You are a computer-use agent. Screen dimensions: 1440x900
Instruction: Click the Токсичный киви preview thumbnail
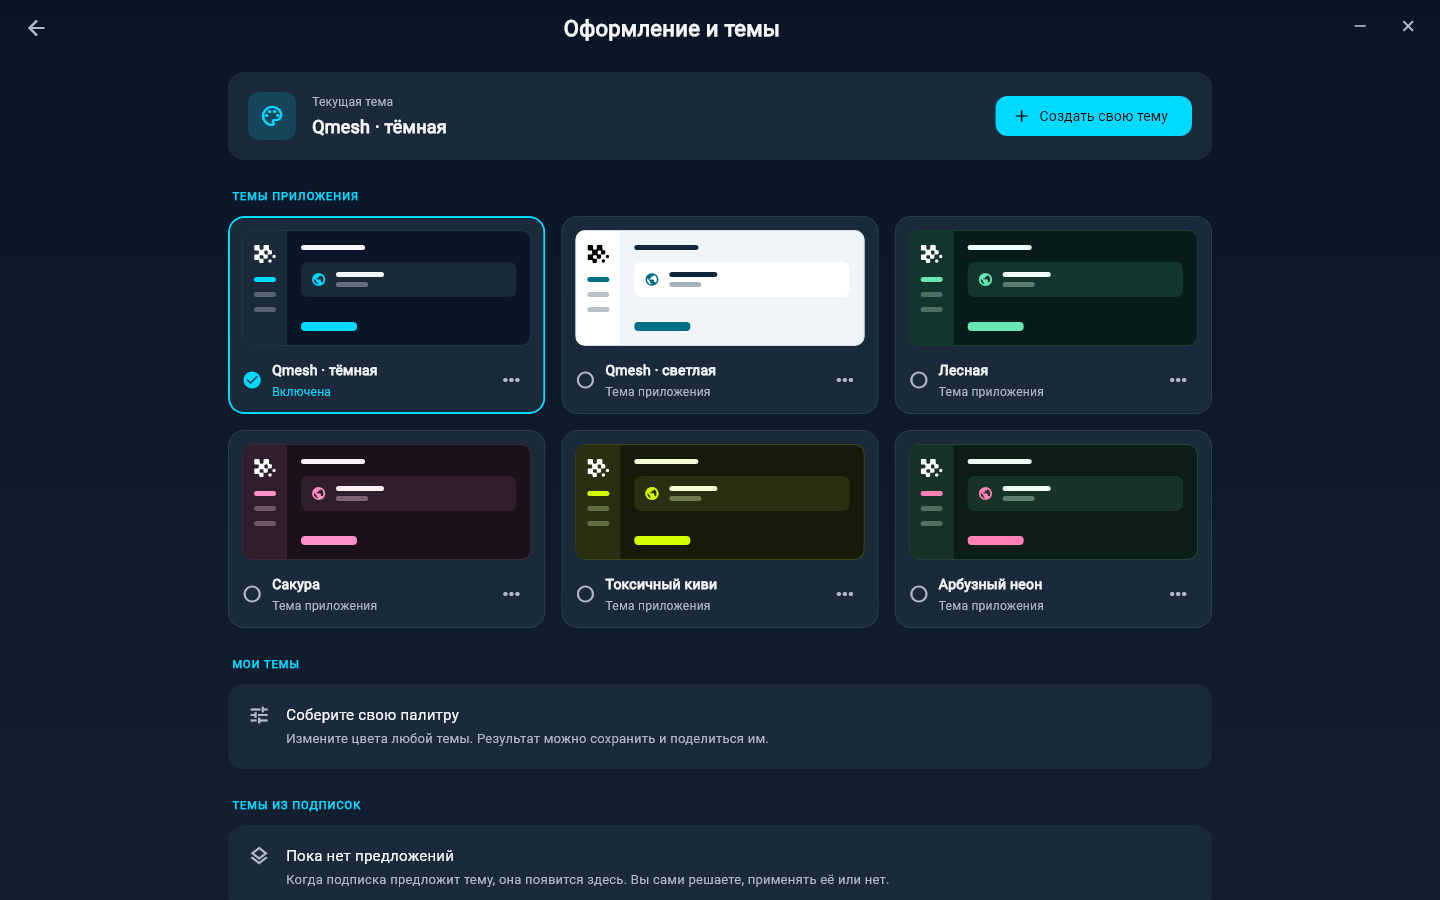(x=720, y=502)
